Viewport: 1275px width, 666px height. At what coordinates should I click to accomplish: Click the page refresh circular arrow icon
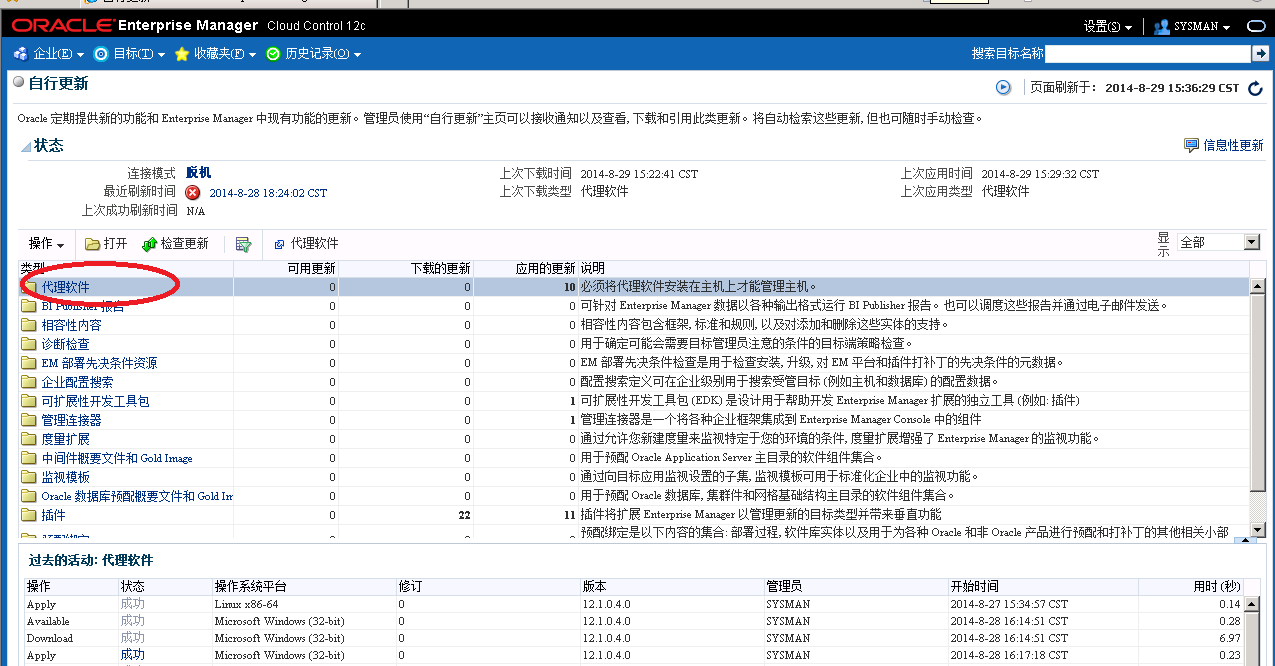coord(1257,88)
